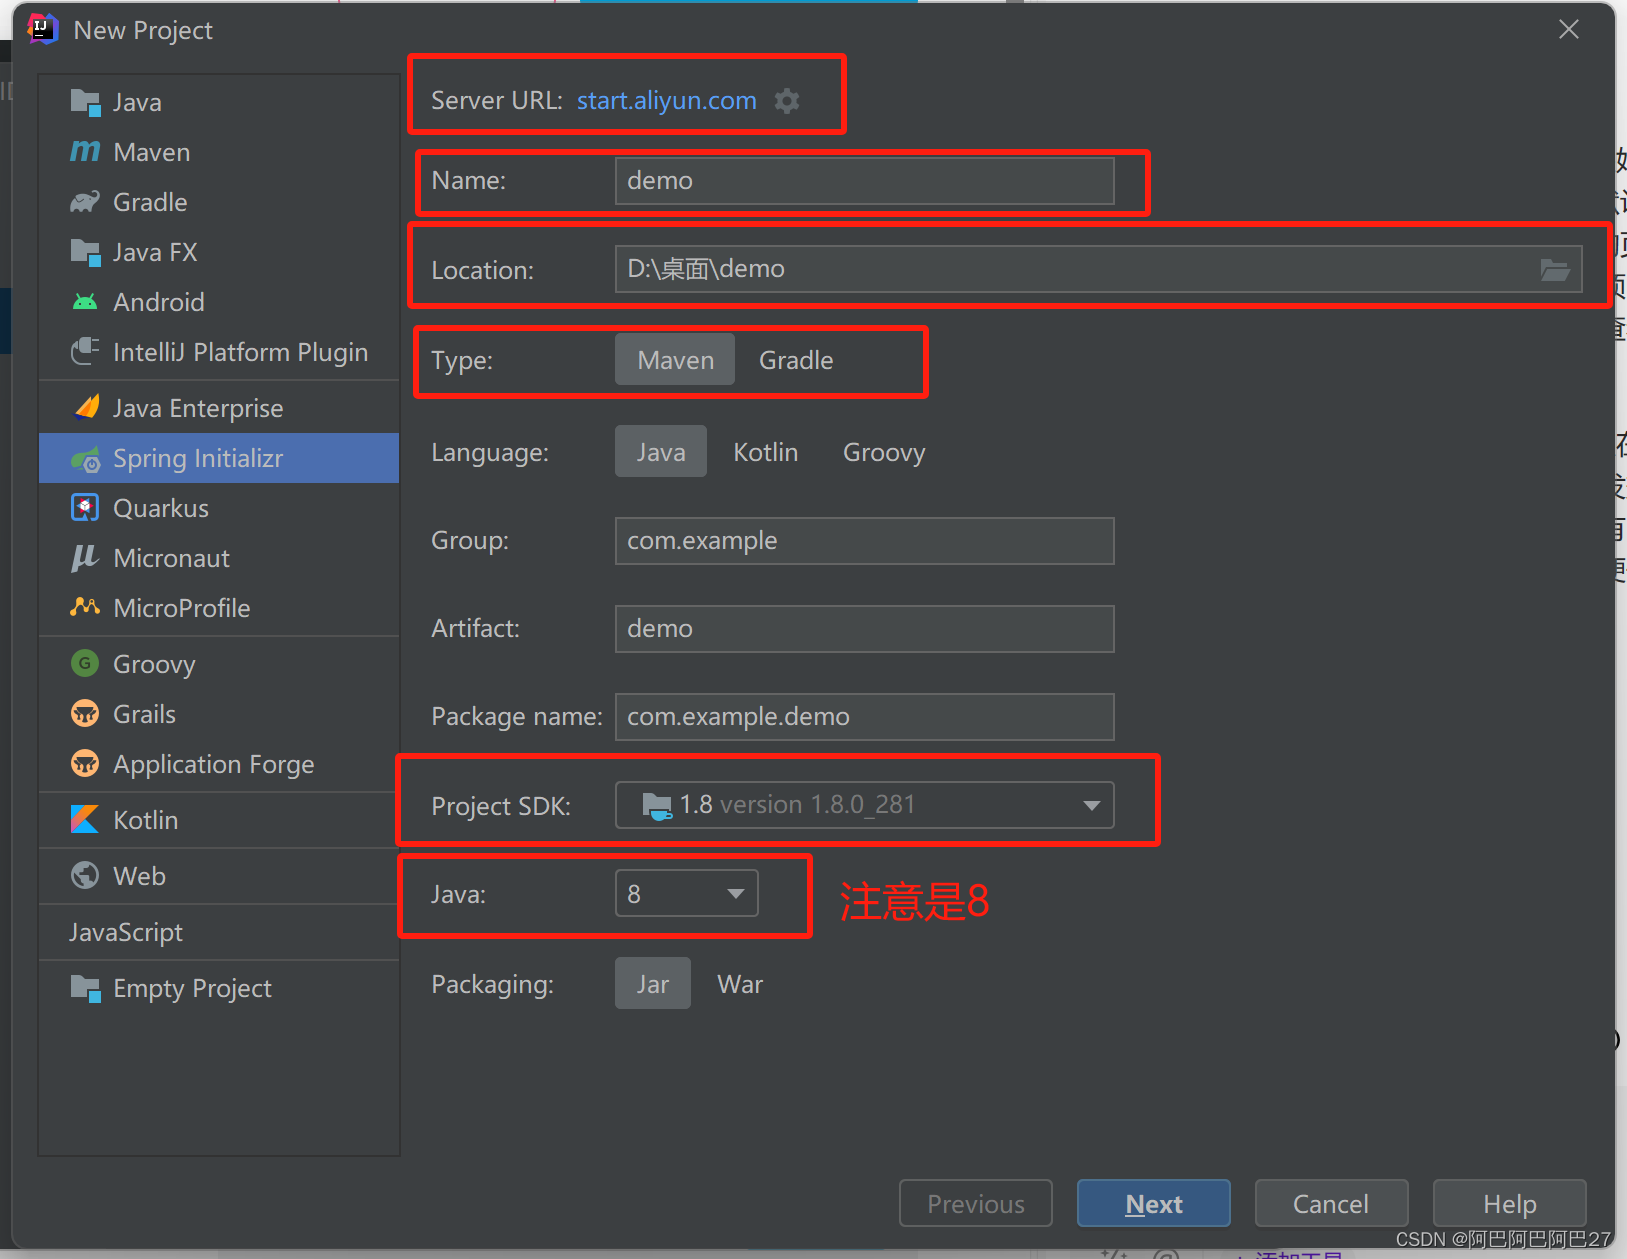The height and width of the screenshot is (1259, 1627).
Task: Select IntelliJ Platform Plugin type
Action: (x=219, y=352)
